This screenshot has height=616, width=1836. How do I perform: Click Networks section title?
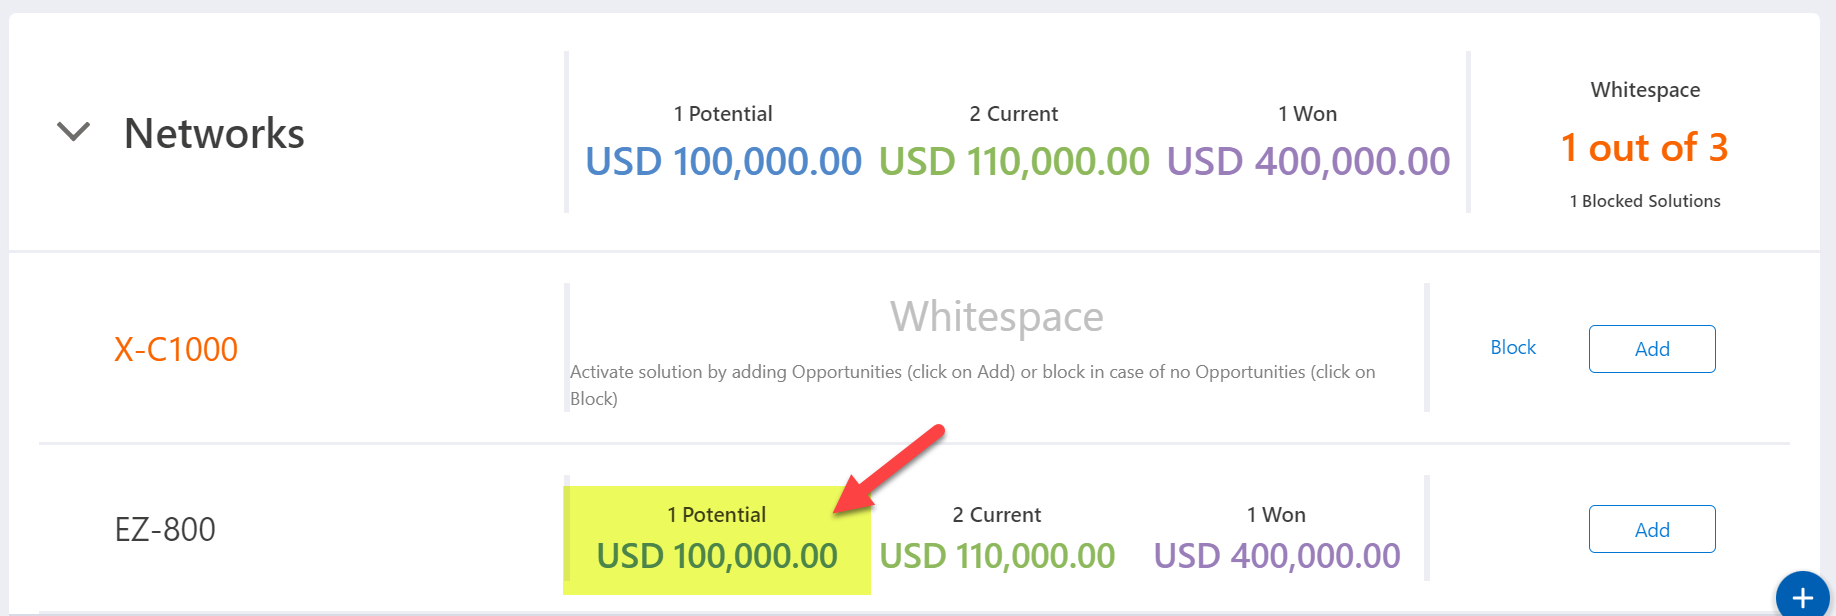click(214, 133)
